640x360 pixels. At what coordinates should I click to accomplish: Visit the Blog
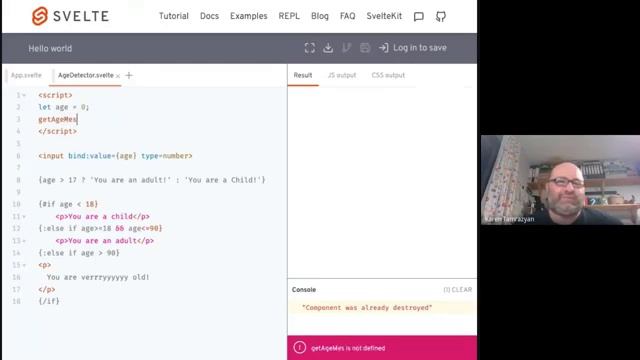pos(320,16)
